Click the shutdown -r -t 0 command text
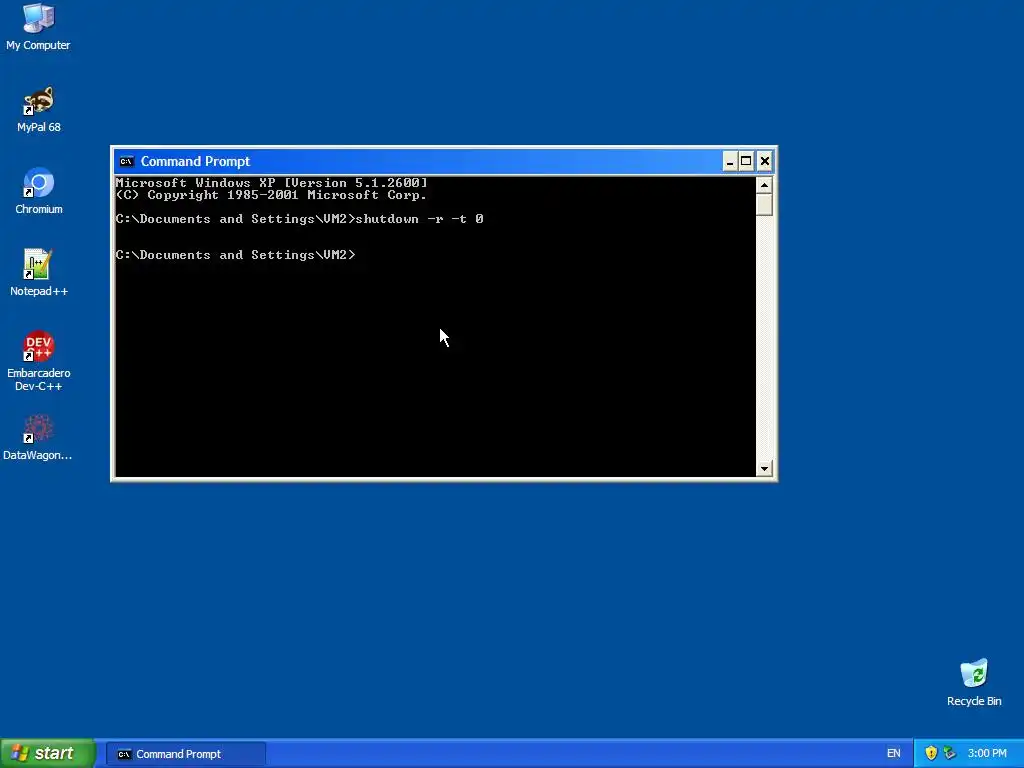1024x768 pixels. click(x=419, y=219)
